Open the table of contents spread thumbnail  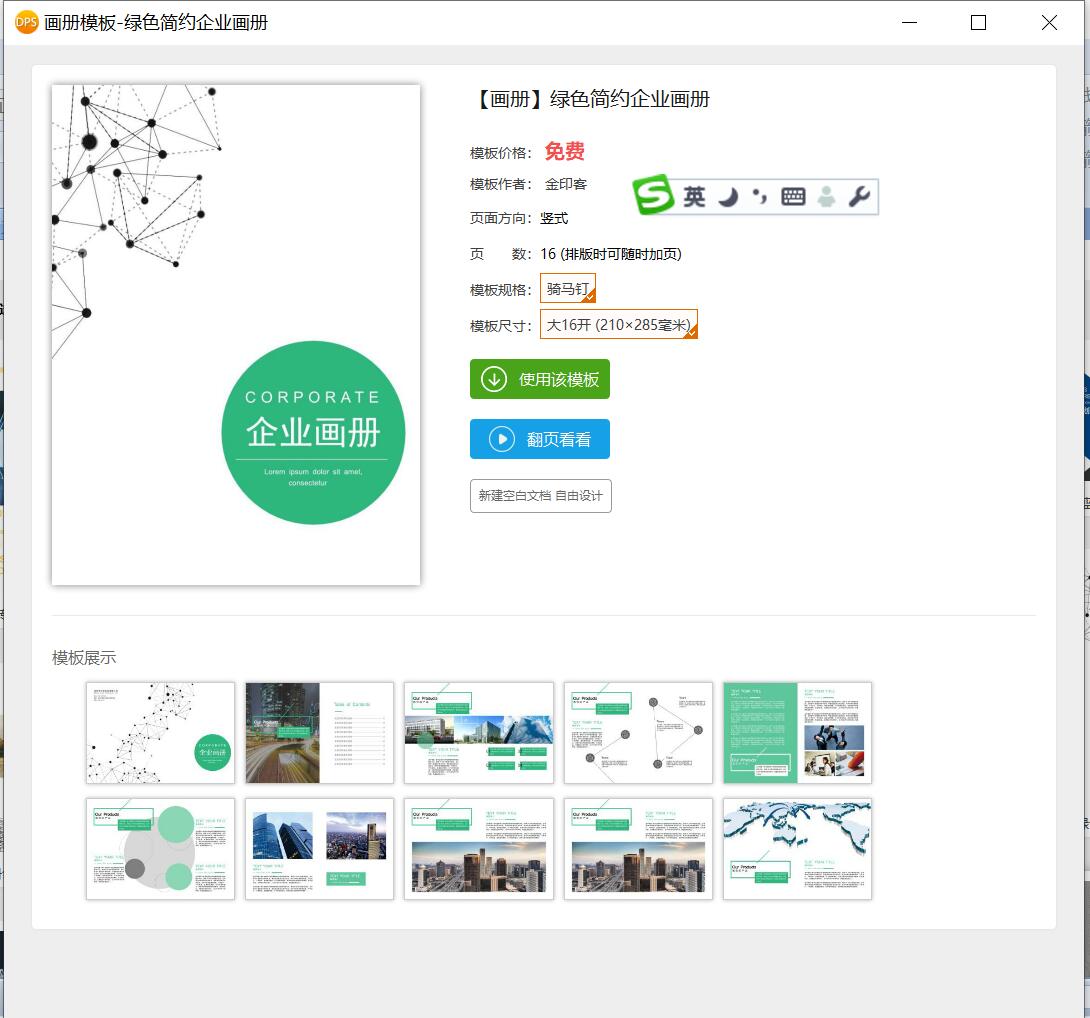point(320,733)
